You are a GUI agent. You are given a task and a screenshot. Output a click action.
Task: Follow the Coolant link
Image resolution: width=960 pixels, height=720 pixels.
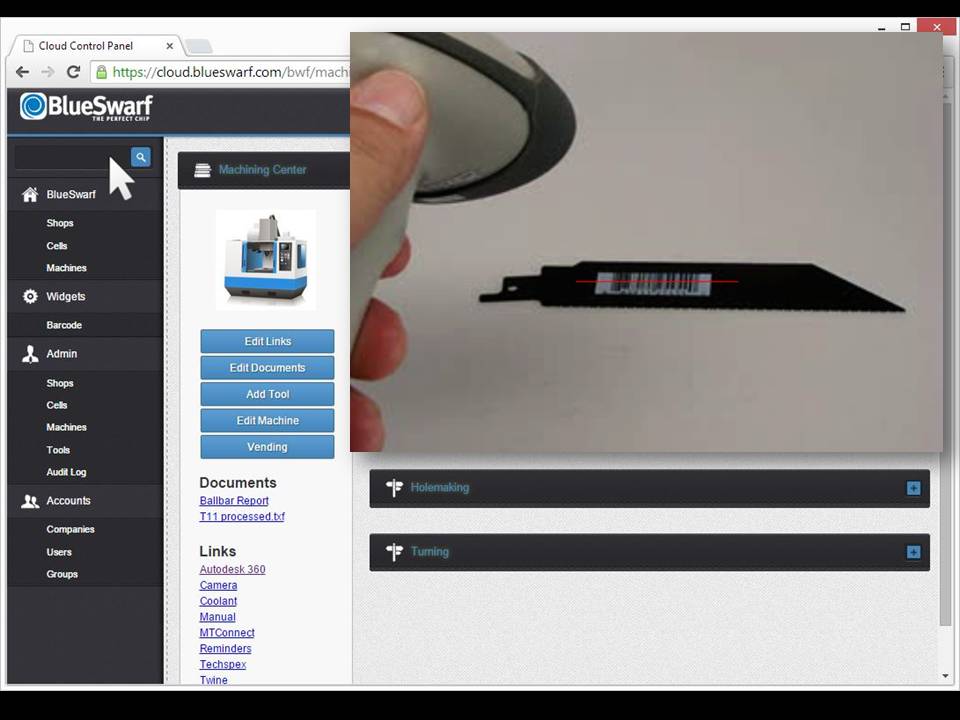point(218,601)
